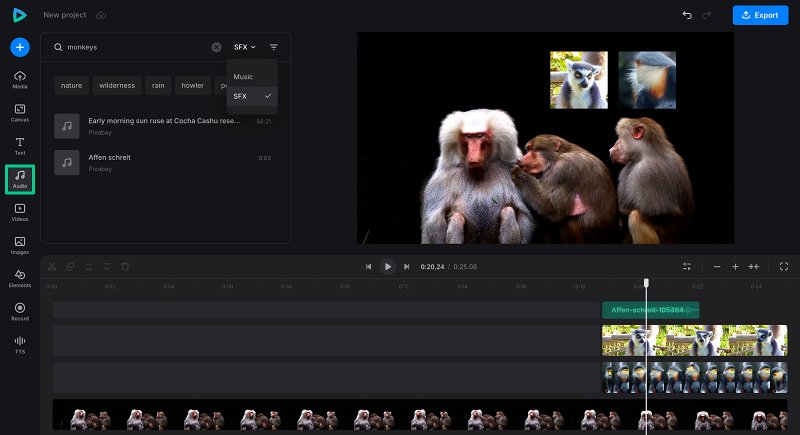The image size is (800, 435).
Task: Click the music icon beside Early morning
Action: tap(67, 126)
